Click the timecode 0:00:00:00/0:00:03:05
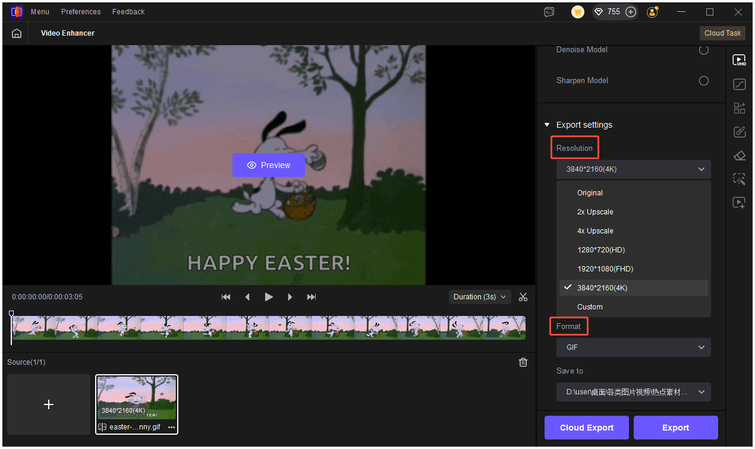The image size is (755, 449). (x=47, y=297)
